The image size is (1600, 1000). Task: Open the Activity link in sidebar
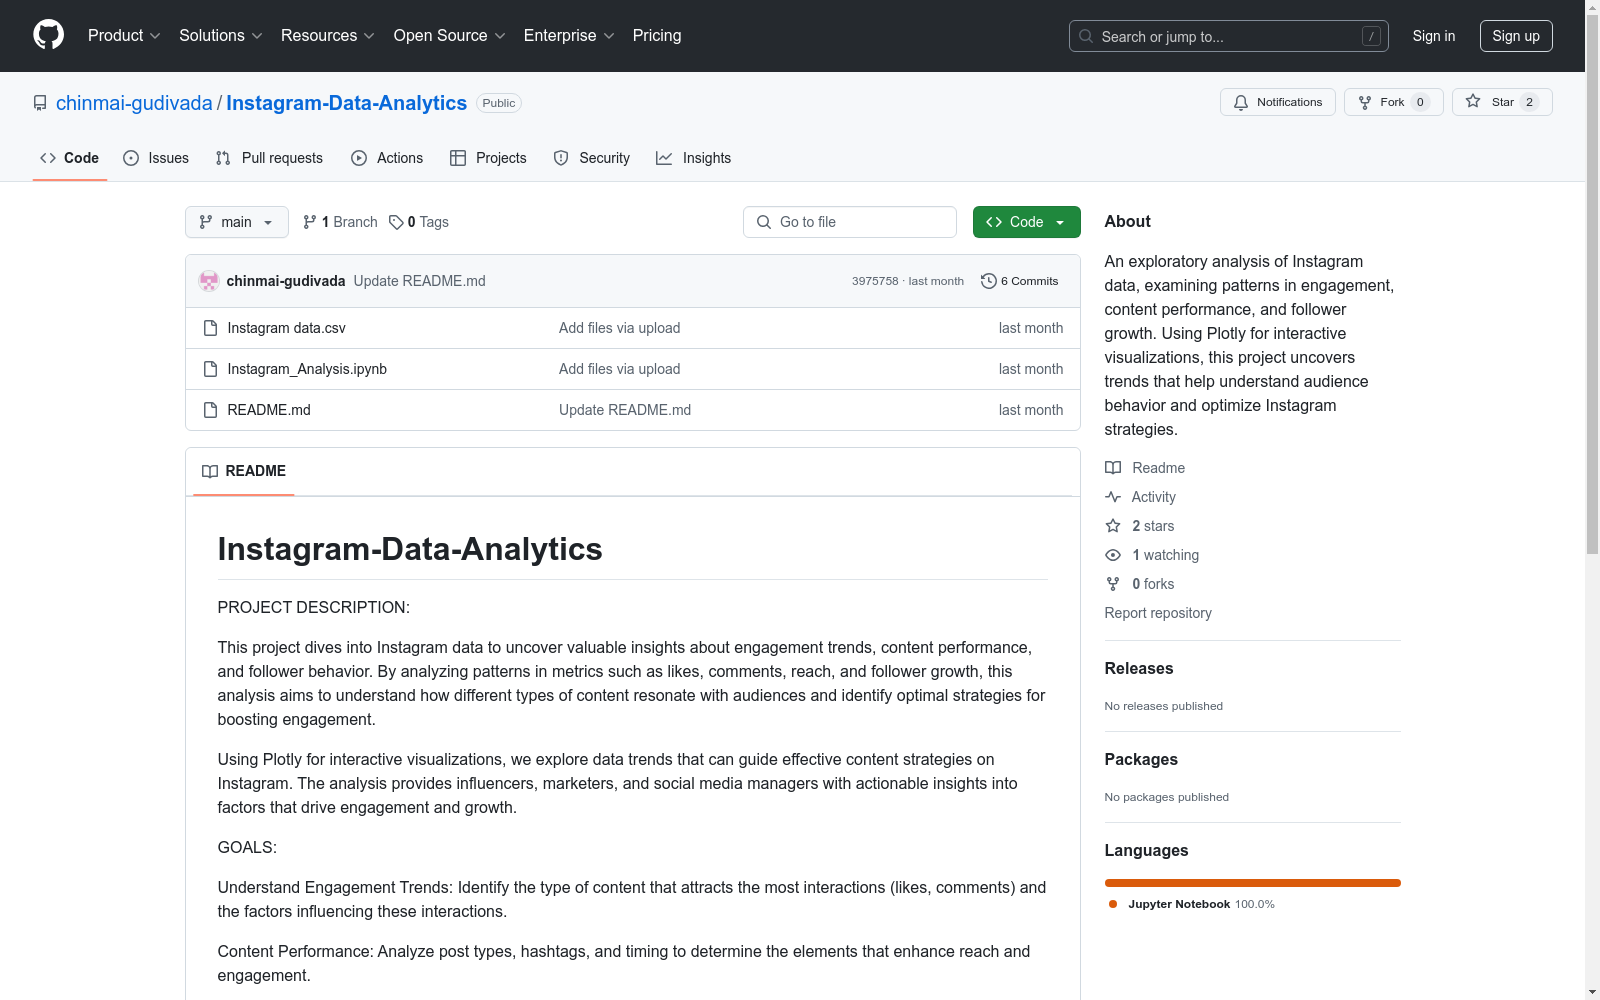tap(1140, 497)
